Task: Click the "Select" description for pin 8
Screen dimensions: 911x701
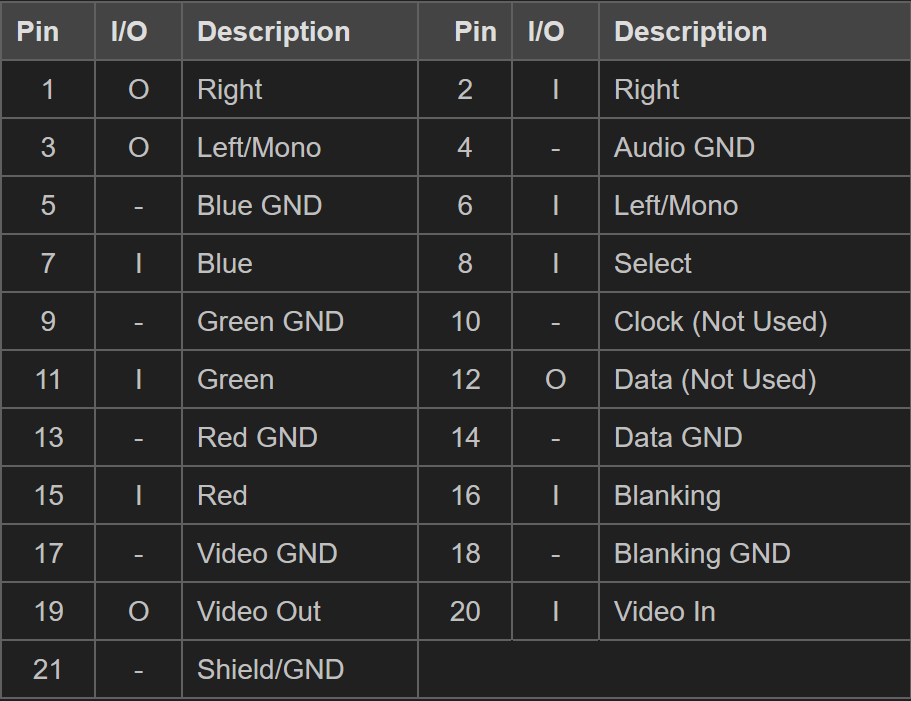Action: point(653,264)
